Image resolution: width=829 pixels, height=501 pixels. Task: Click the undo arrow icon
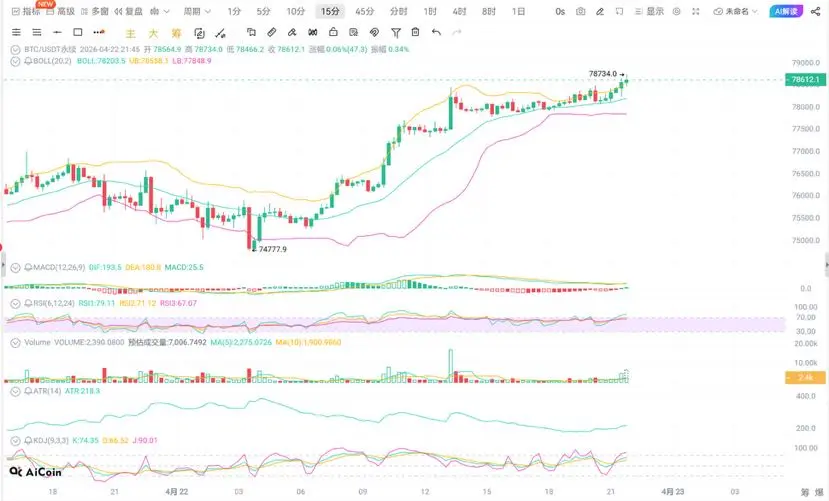click(x=436, y=32)
